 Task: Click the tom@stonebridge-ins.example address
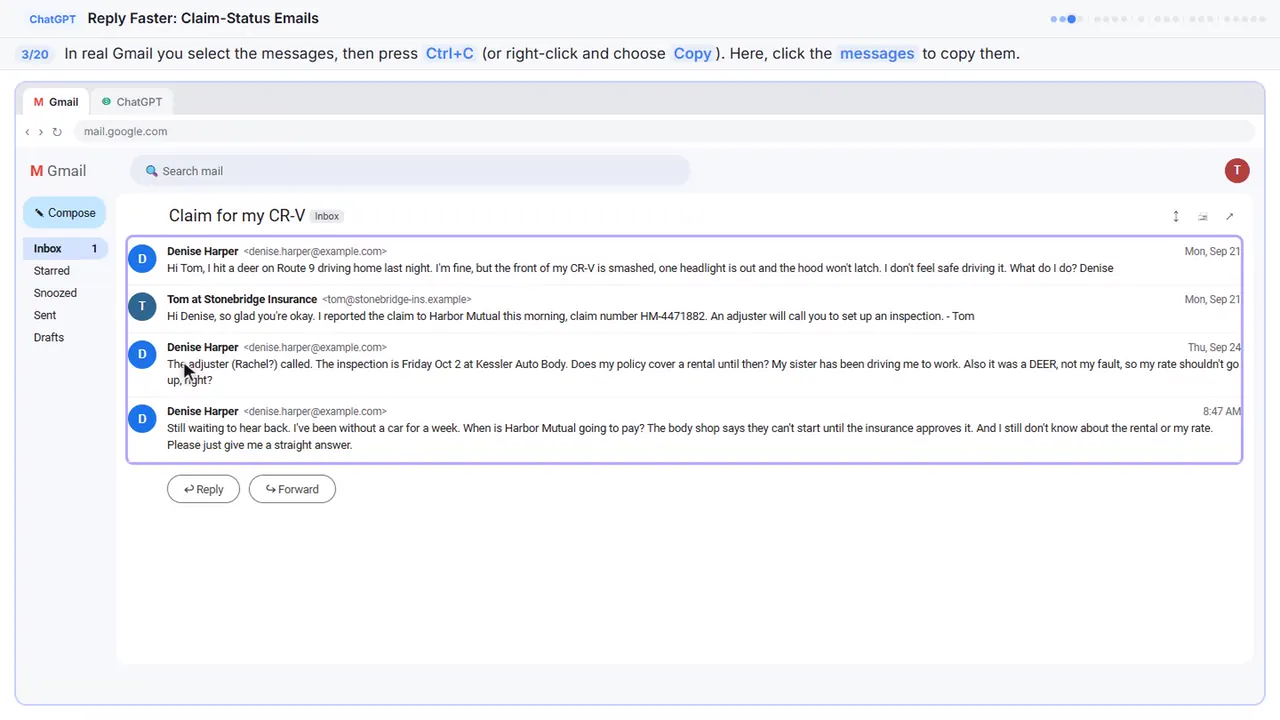point(397,299)
